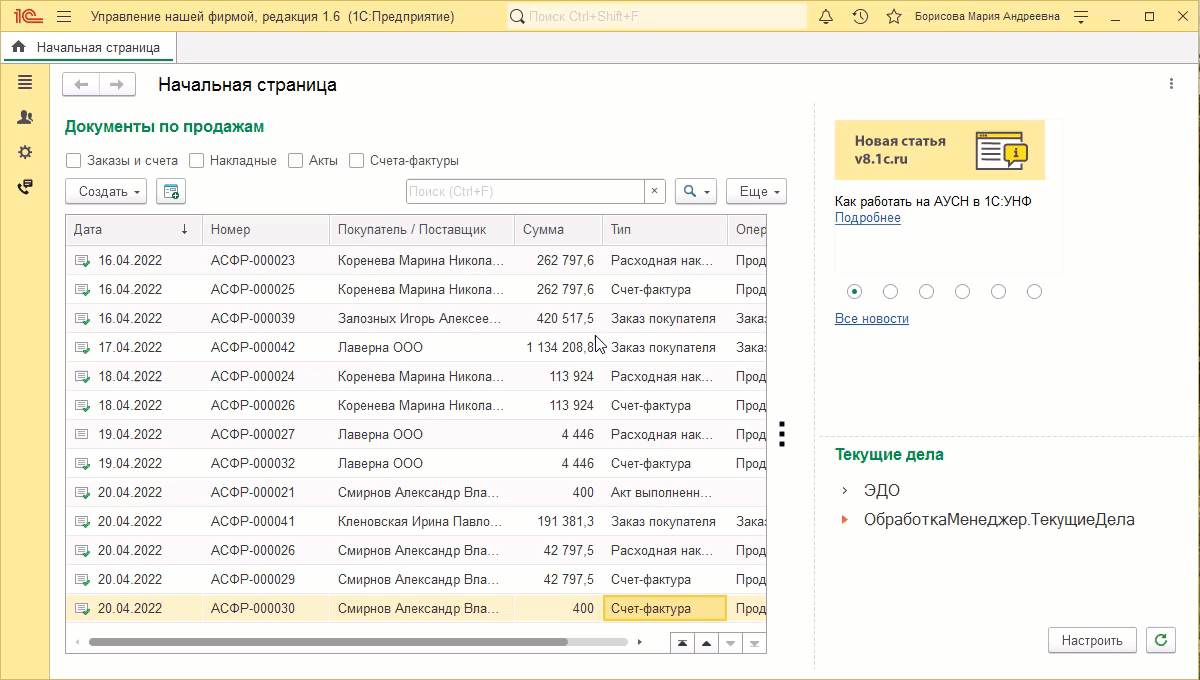
Task: Click the refresh icon next to Настроить
Action: [1161, 641]
